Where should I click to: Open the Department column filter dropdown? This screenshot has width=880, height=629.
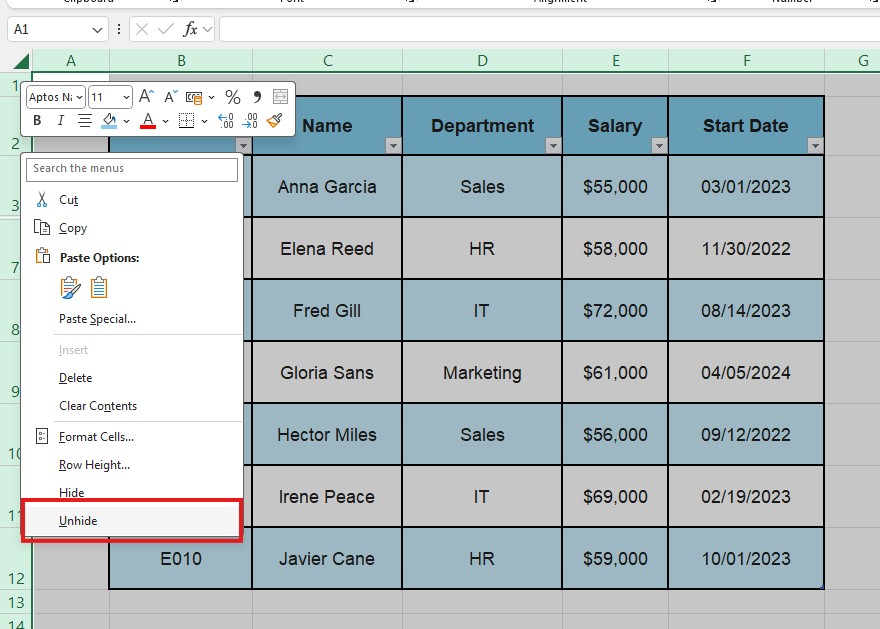pyautogui.click(x=553, y=145)
